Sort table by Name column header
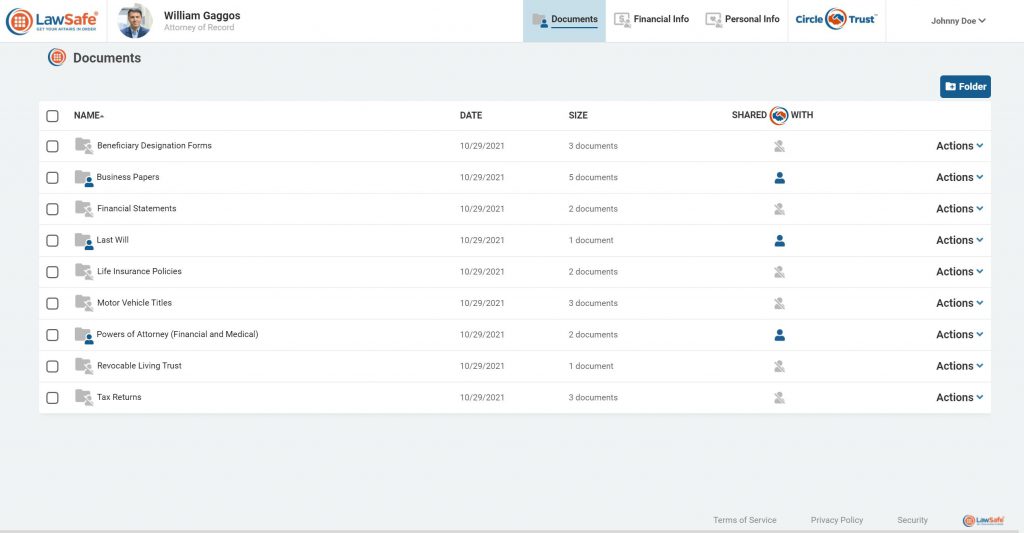This screenshot has height=533, width=1024. point(89,116)
